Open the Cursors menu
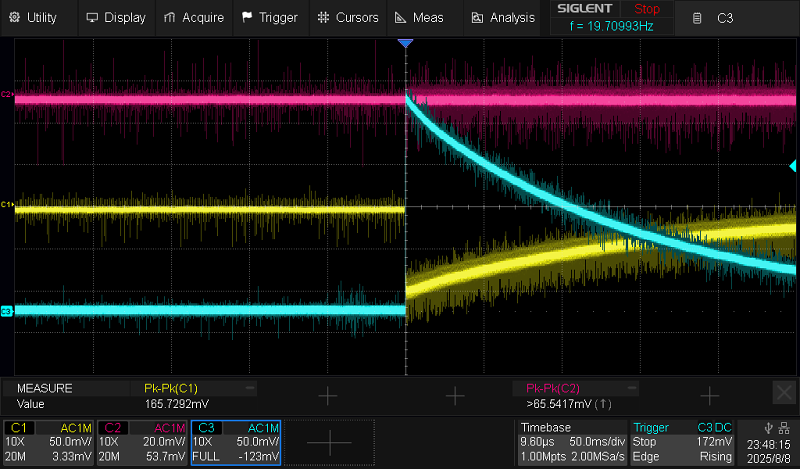The image size is (800, 469). coord(348,17)
